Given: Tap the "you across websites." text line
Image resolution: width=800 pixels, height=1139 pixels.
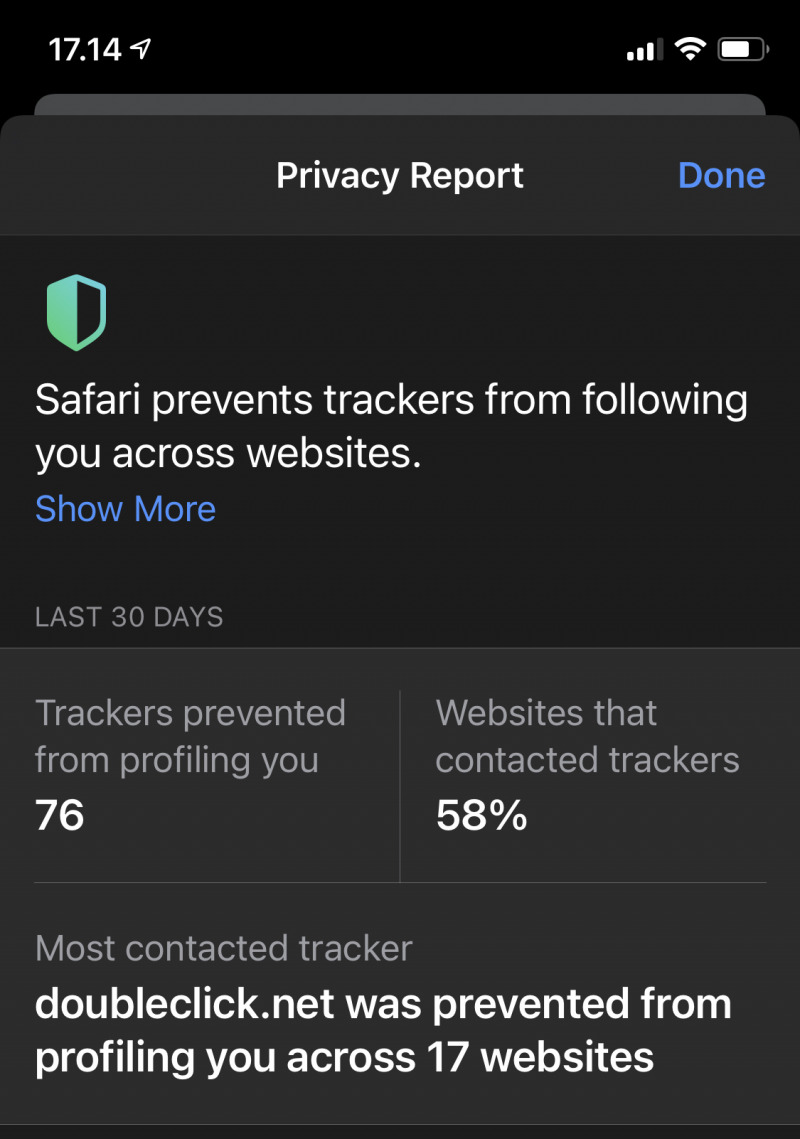Looking at the screenshot, I should pos(228,454).
